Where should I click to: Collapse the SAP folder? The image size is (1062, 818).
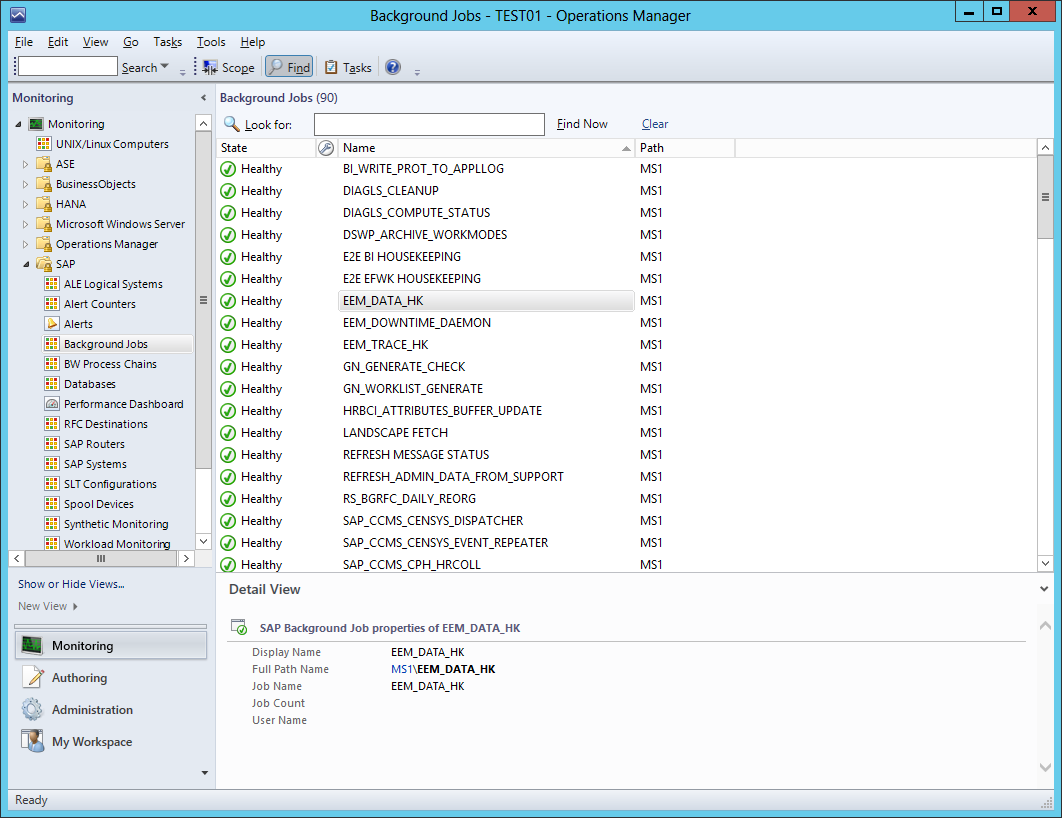click(26, 264)
